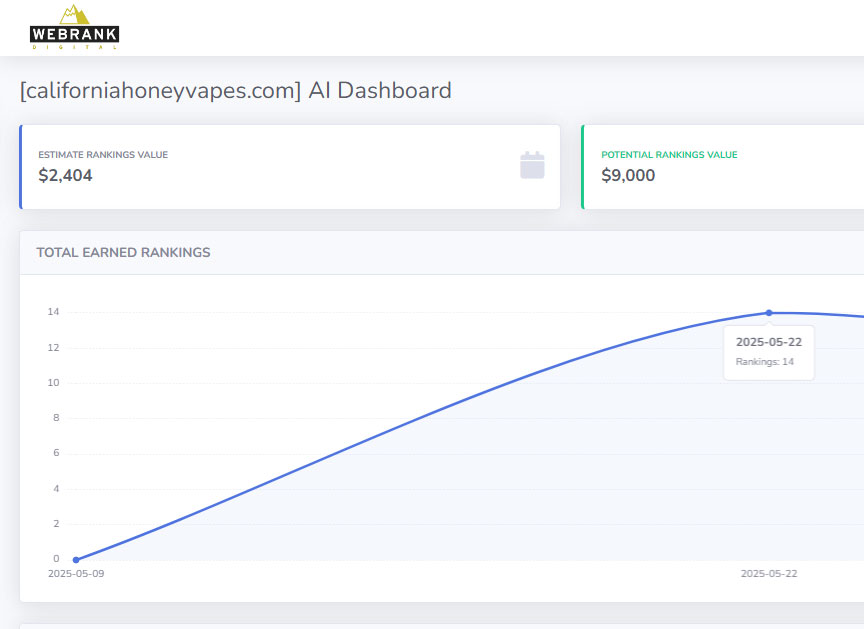The height and width of the screenshot is (629, 864).
Task: Click the 8 label on the y-axis
Action: [56, 418]
